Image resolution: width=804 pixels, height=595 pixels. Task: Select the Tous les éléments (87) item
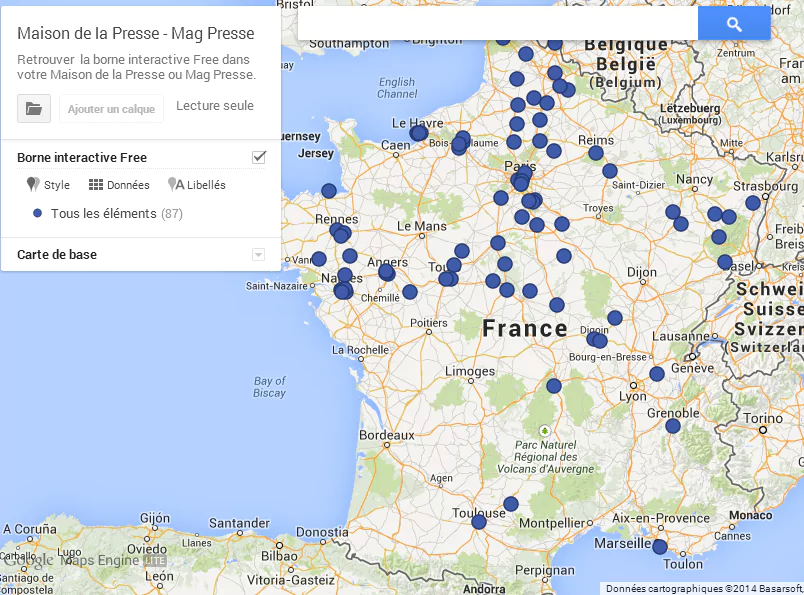pos(116,213)
